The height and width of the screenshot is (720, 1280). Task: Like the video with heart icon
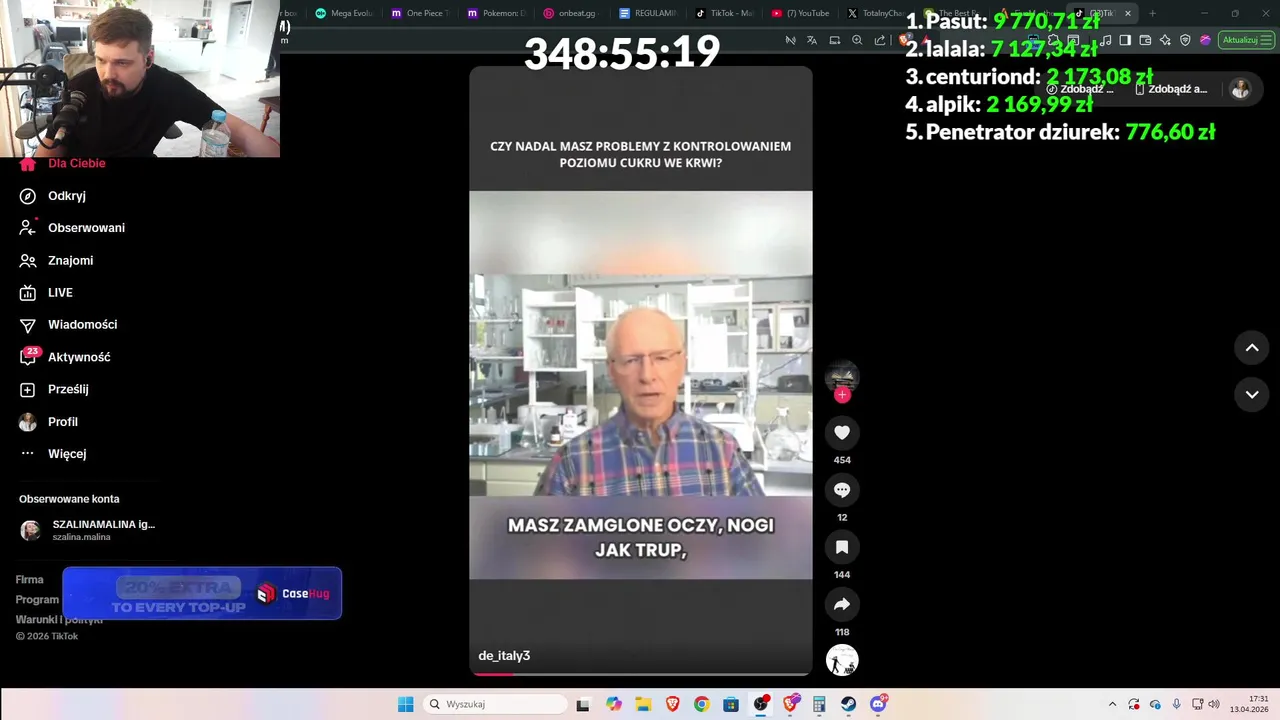point(842,432)
